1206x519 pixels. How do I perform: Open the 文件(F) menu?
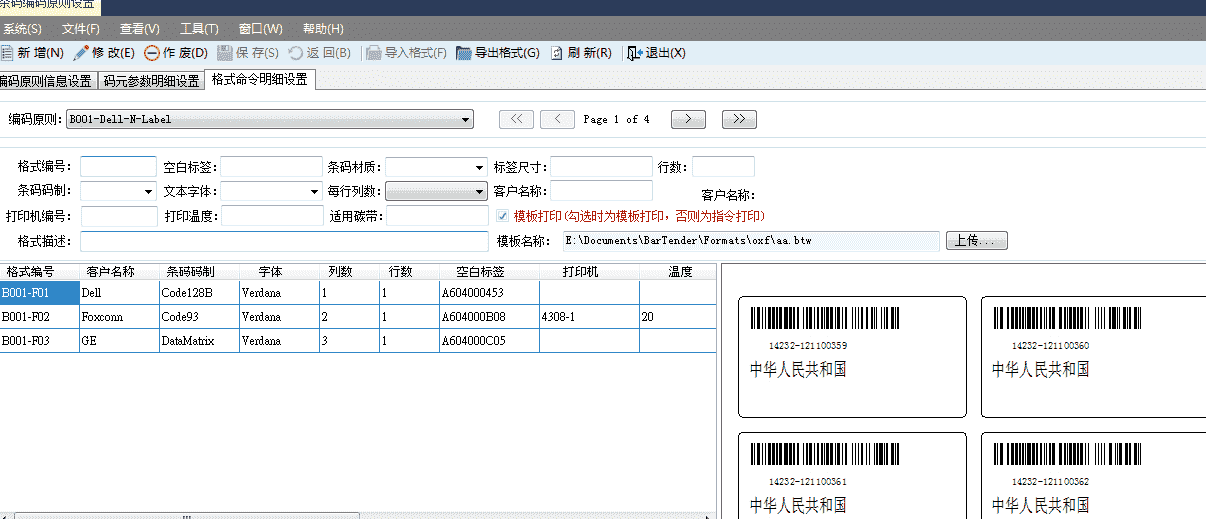point(81,29)
